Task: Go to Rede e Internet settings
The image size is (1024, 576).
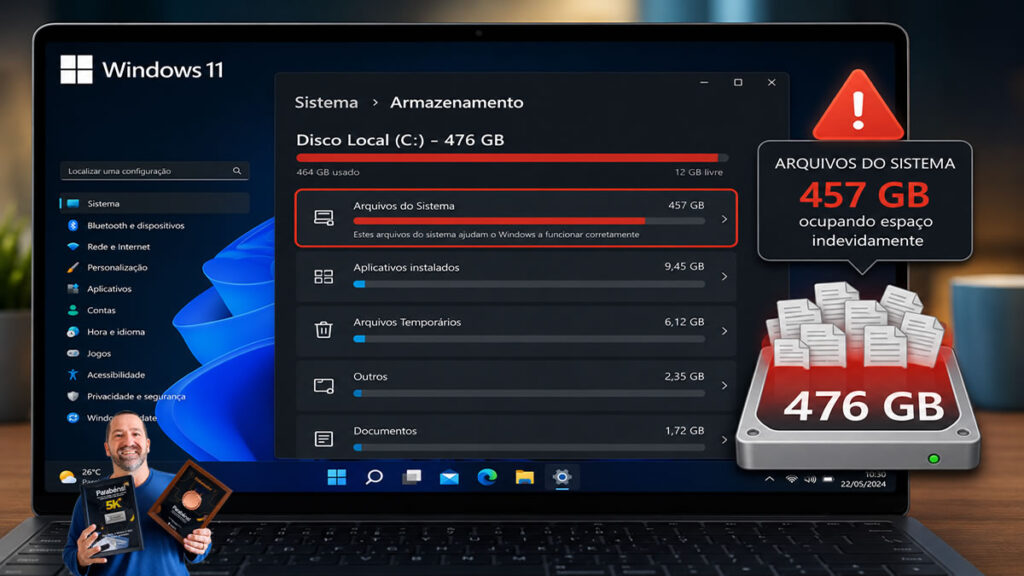Action: click(118, 247)
